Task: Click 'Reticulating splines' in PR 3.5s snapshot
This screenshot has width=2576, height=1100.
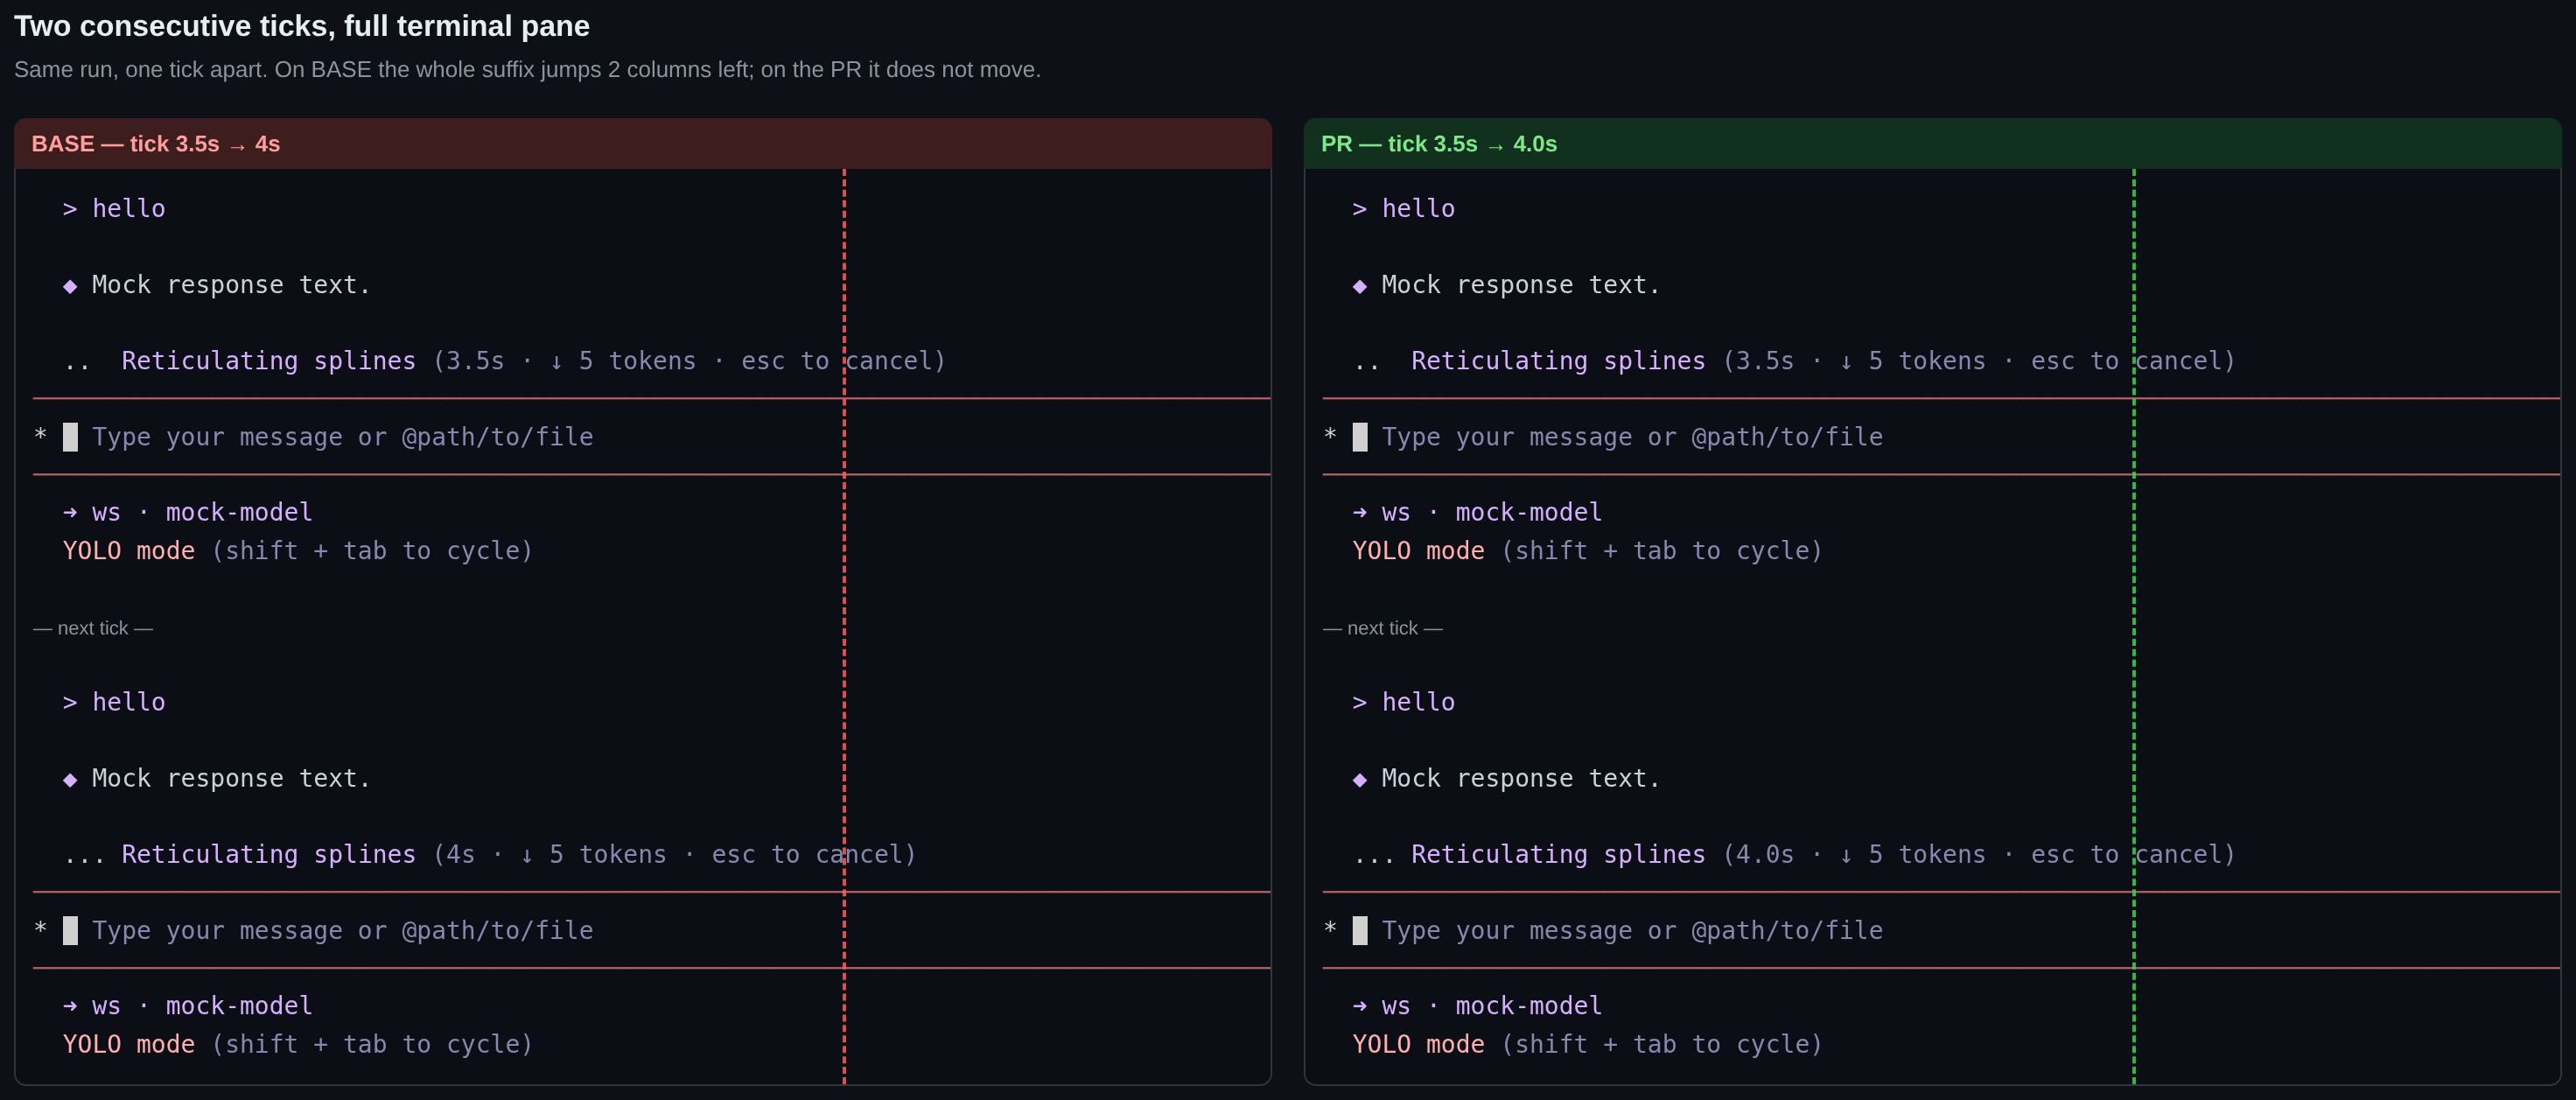Action: [1558, 361]
